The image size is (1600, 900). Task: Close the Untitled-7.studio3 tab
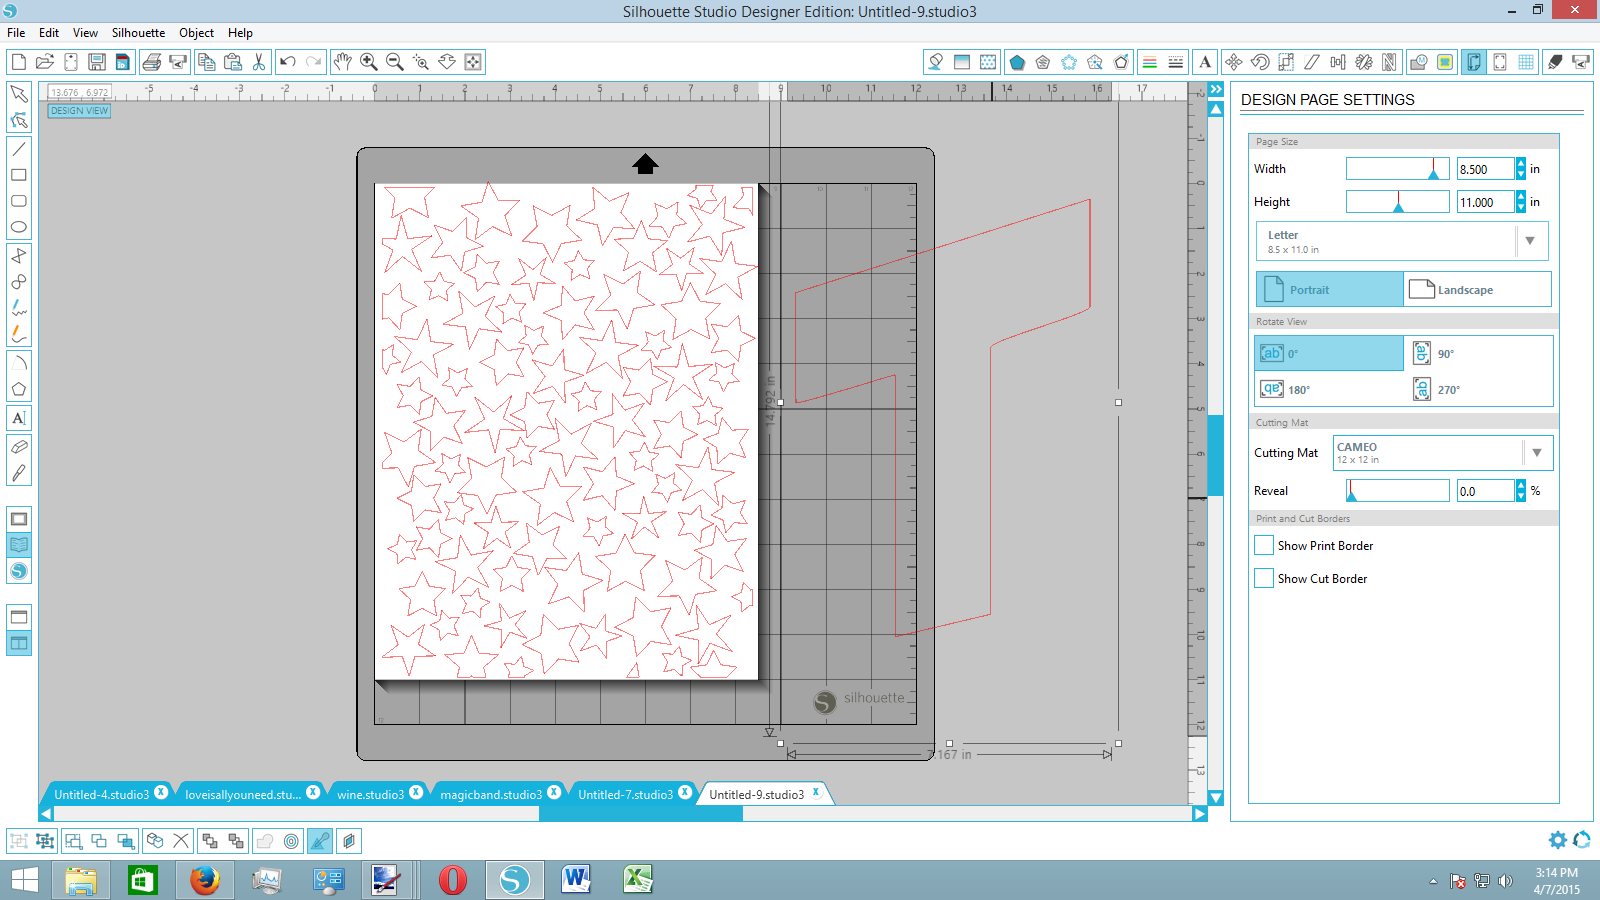pos(685,793)
